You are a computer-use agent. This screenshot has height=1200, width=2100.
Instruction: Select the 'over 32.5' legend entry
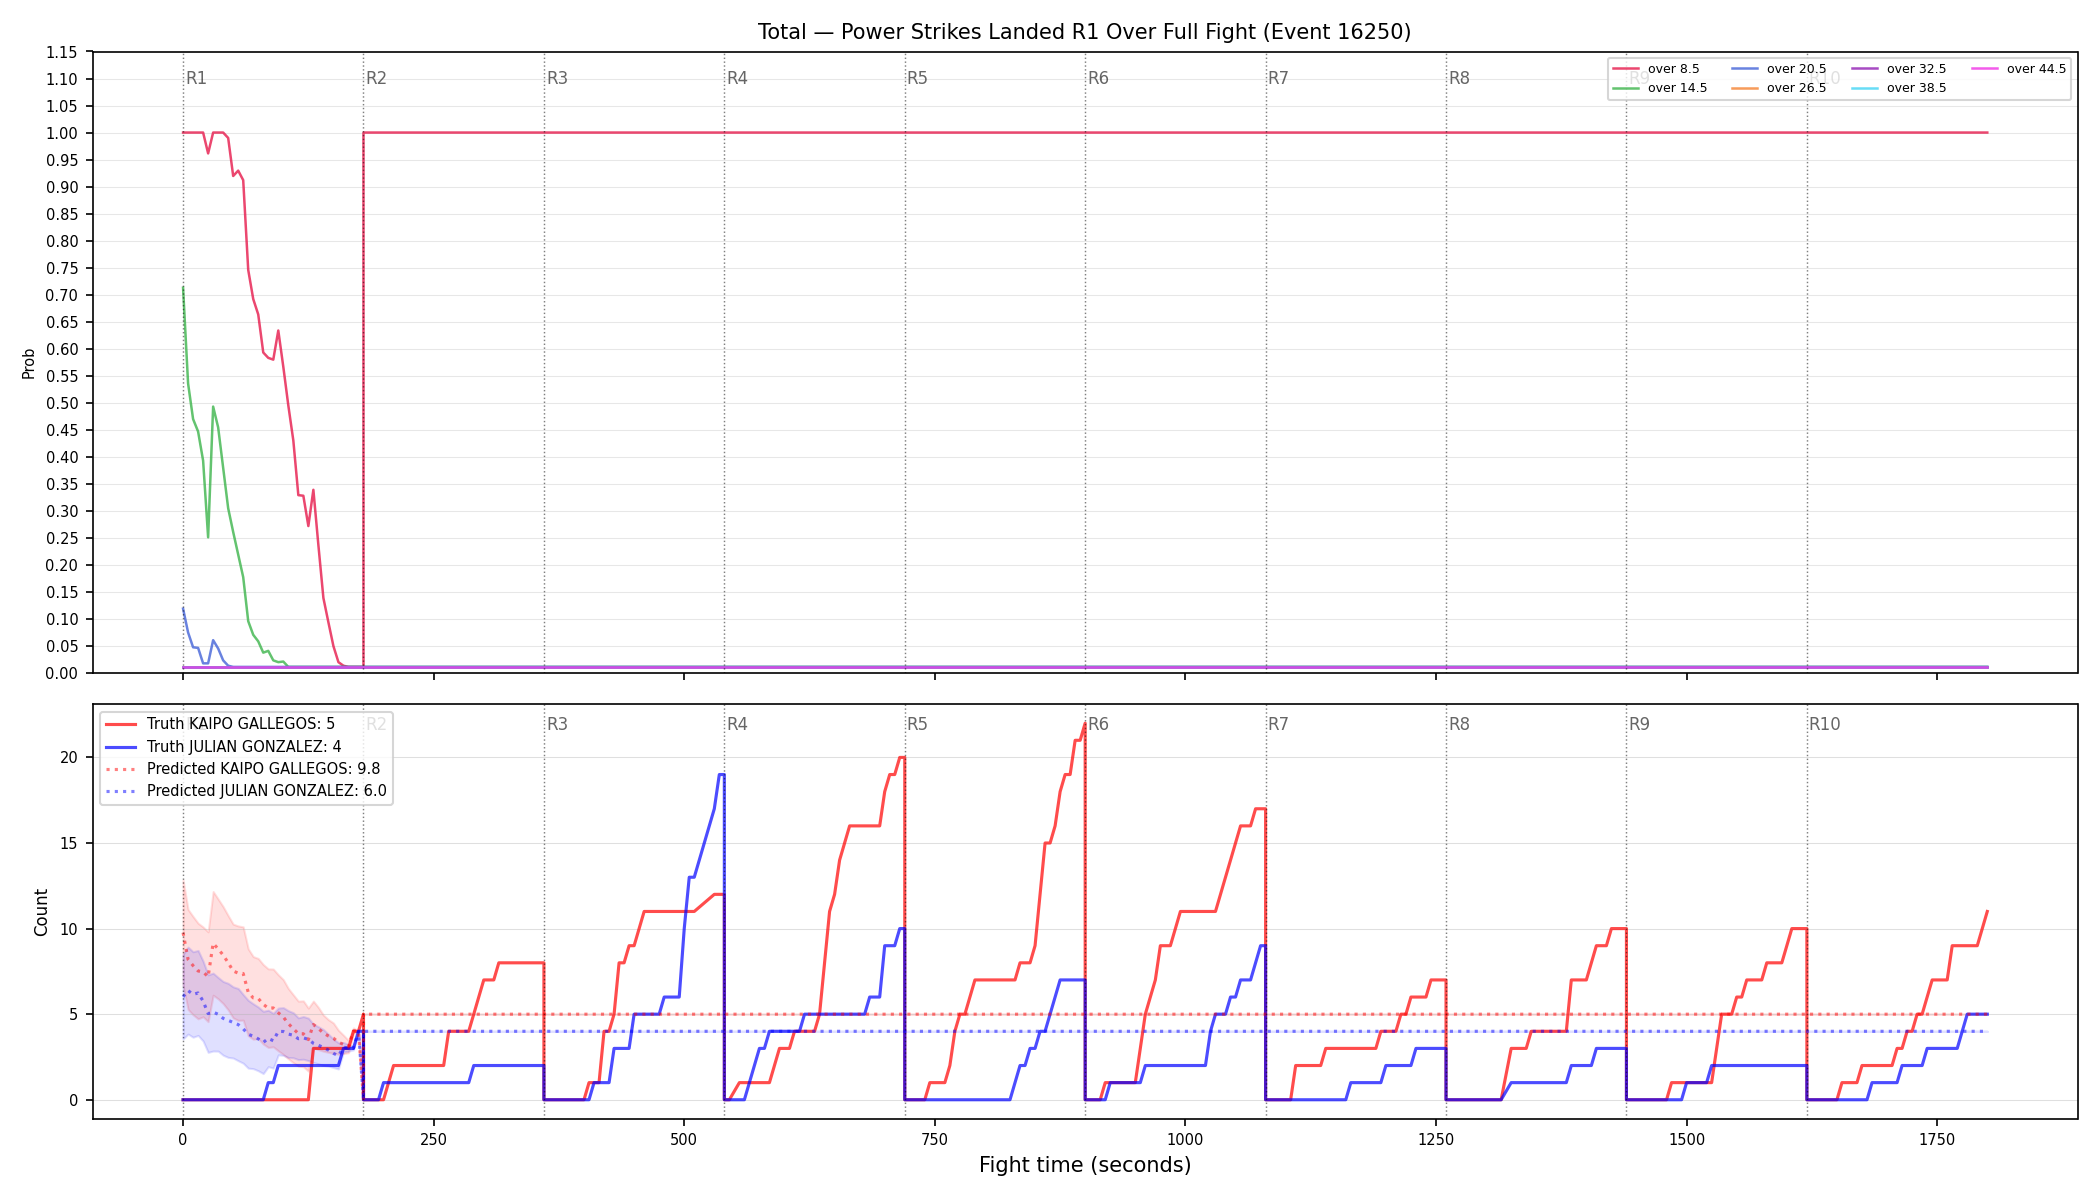point(1899,69)
